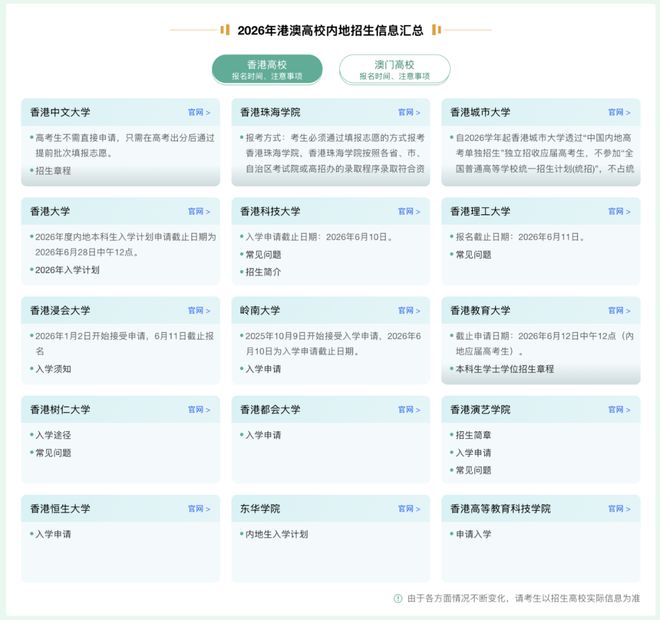
Task: Click 招生章程 under 香港中文大学
Action: [x=53, y=171]
